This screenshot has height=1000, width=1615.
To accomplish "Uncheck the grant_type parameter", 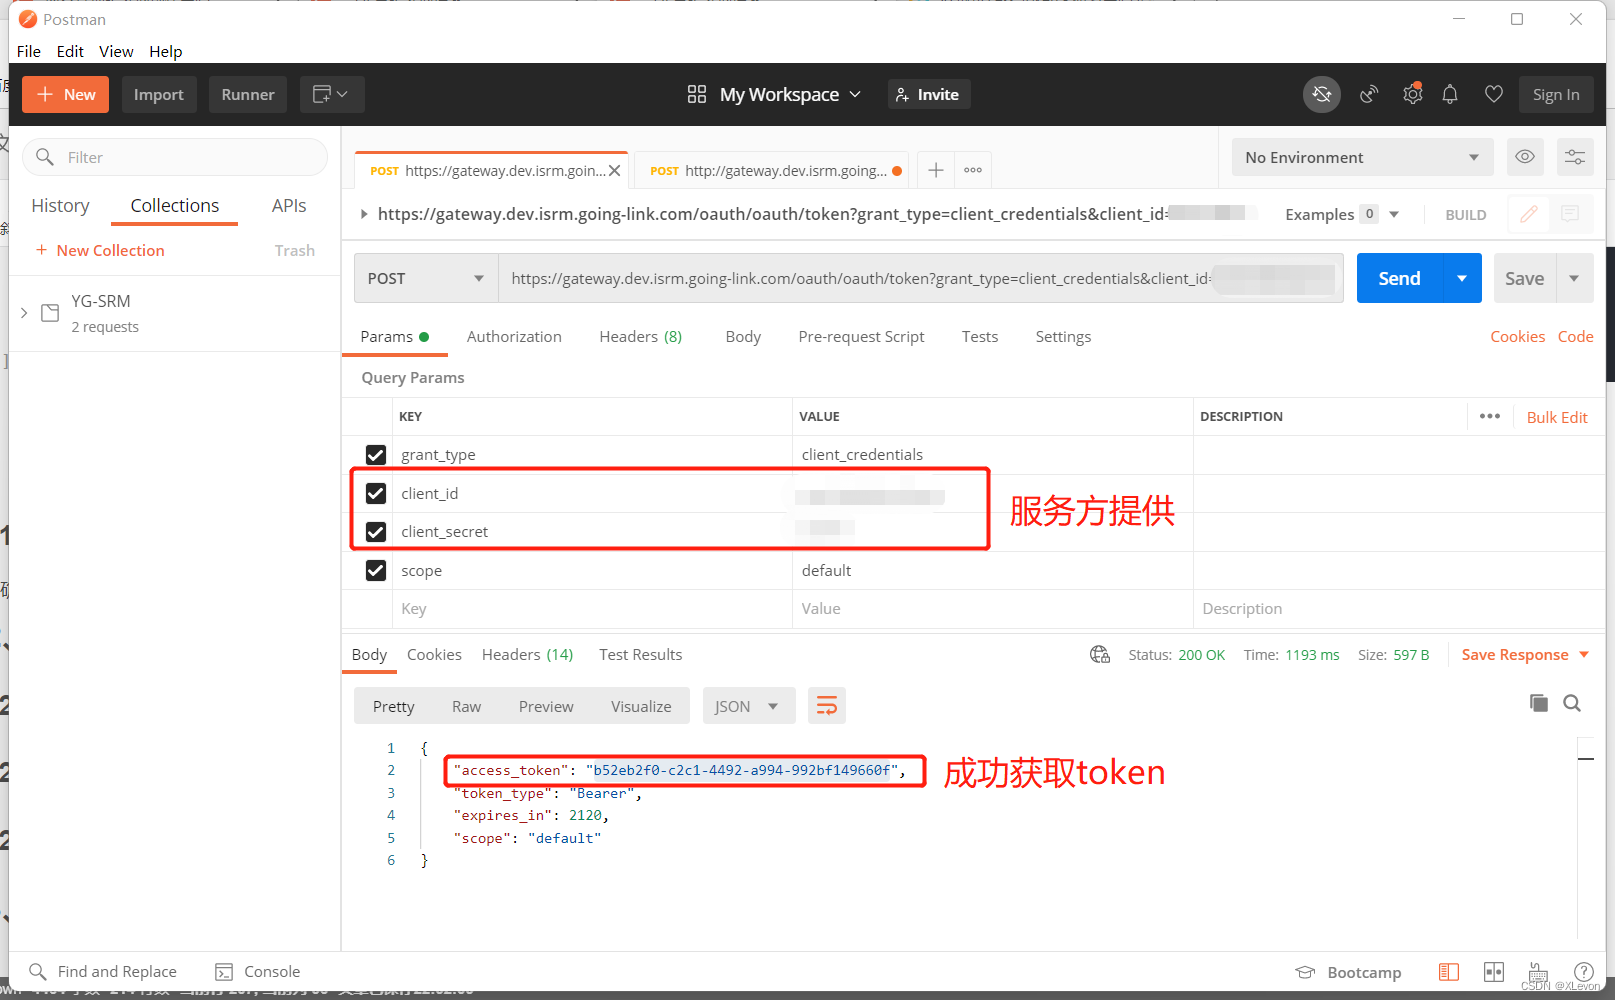I will [x=376, y=455].
